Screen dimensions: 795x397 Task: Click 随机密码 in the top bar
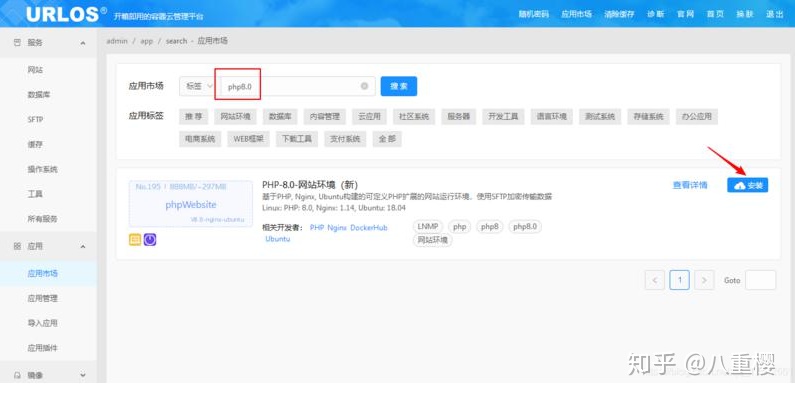(x=533, y=14)
